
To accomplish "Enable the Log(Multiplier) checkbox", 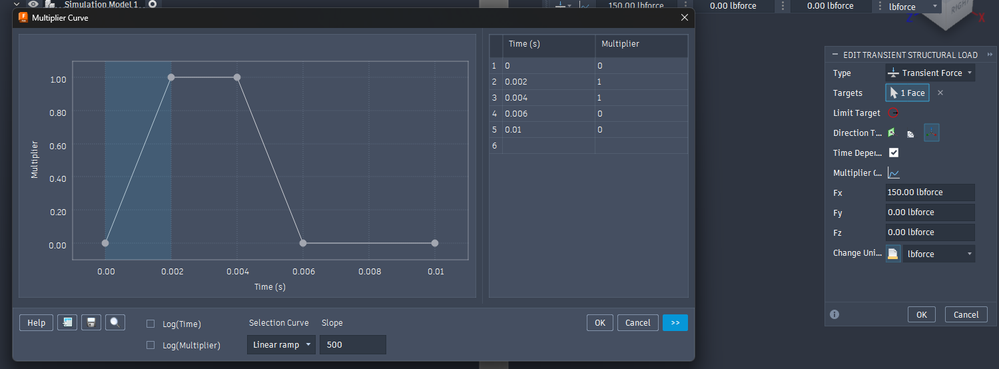I will pos(150,345).
